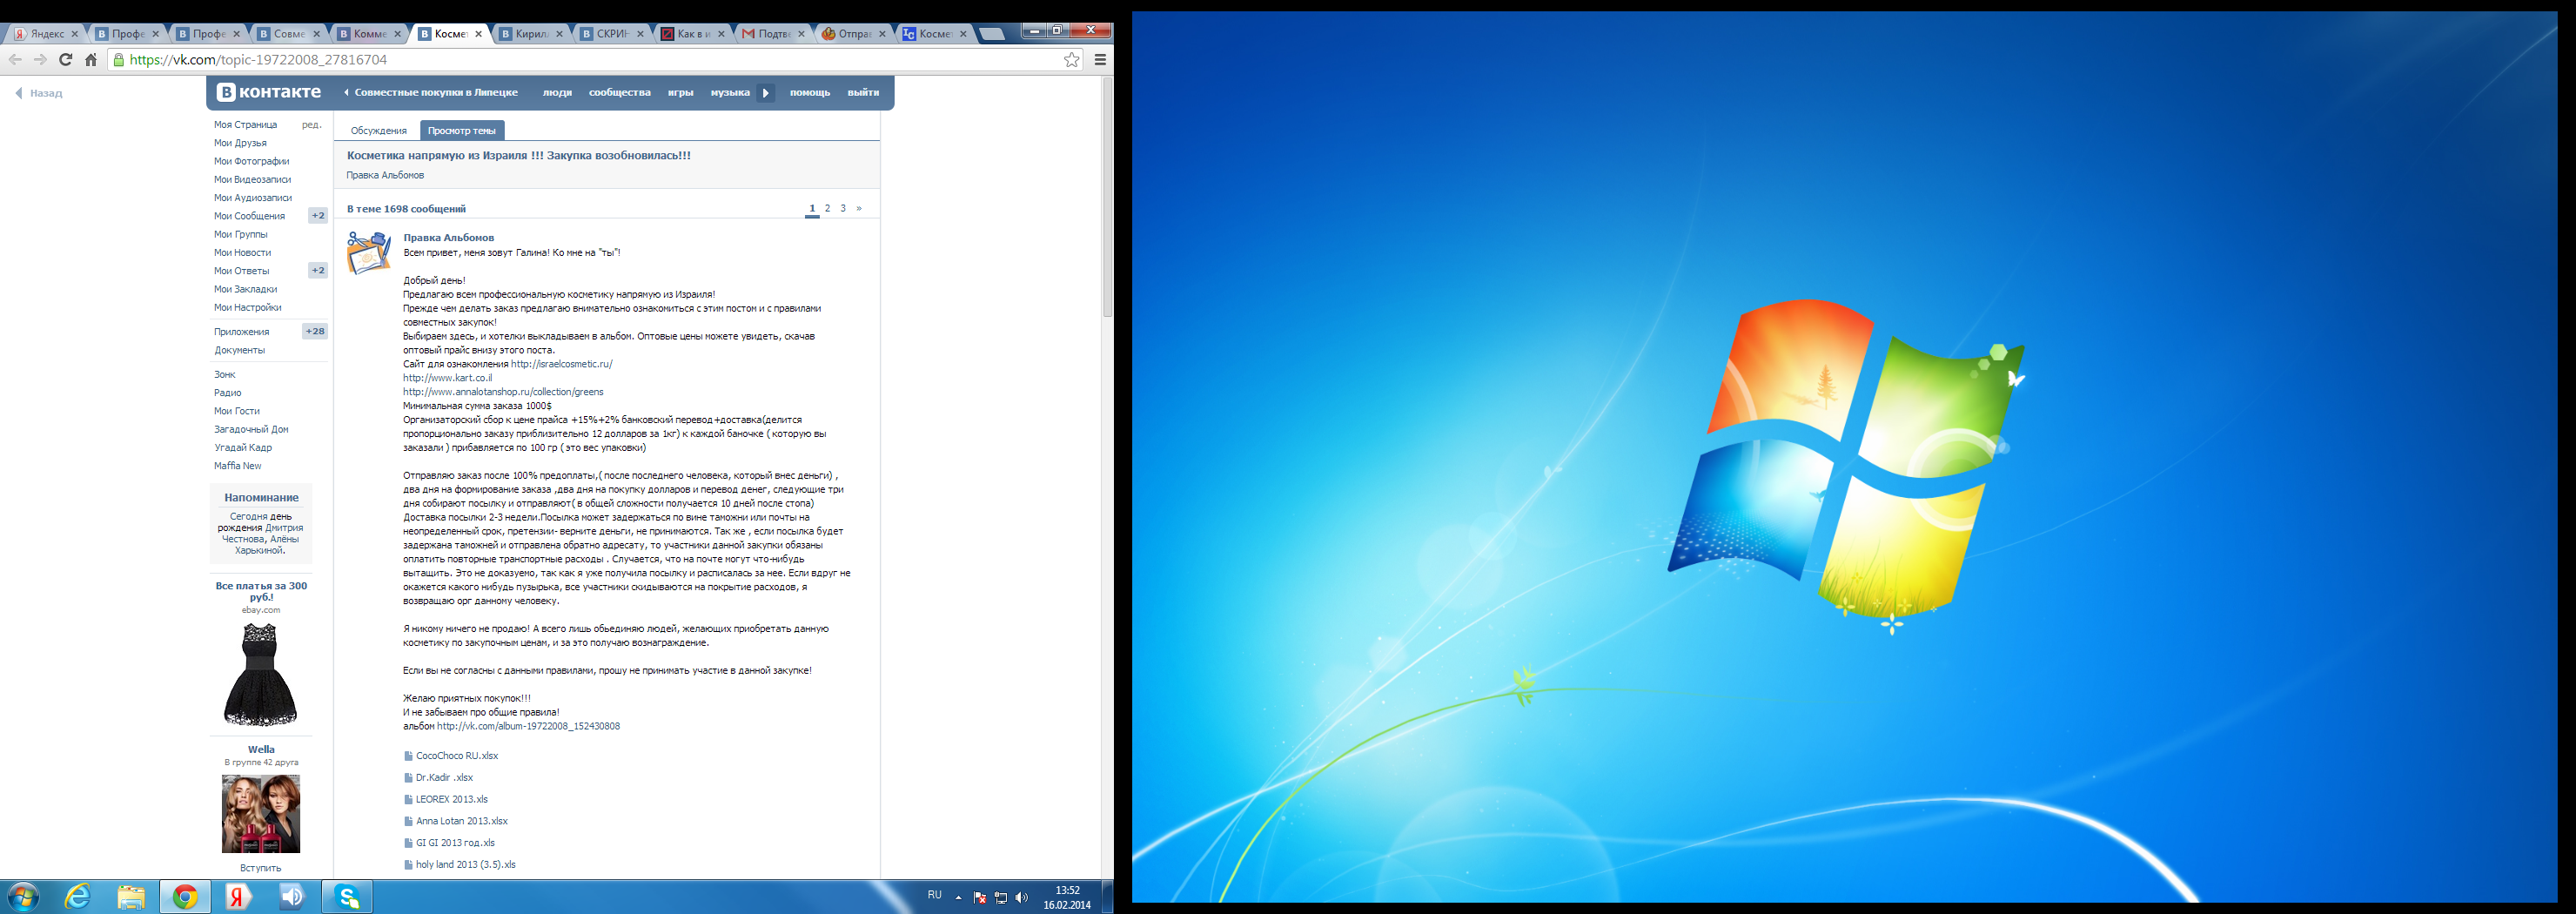
Task: Click the ВКонтакте logo
Action: pyautogui.click(x=269, y=92)
